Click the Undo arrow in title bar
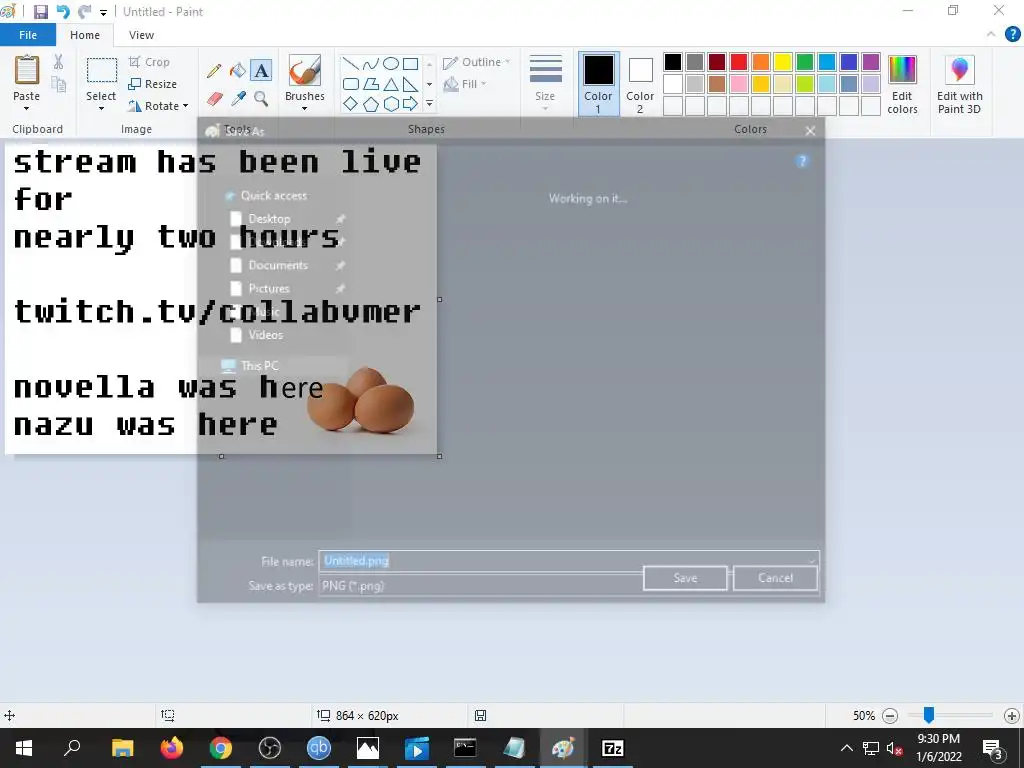 (x=63, y=12)
